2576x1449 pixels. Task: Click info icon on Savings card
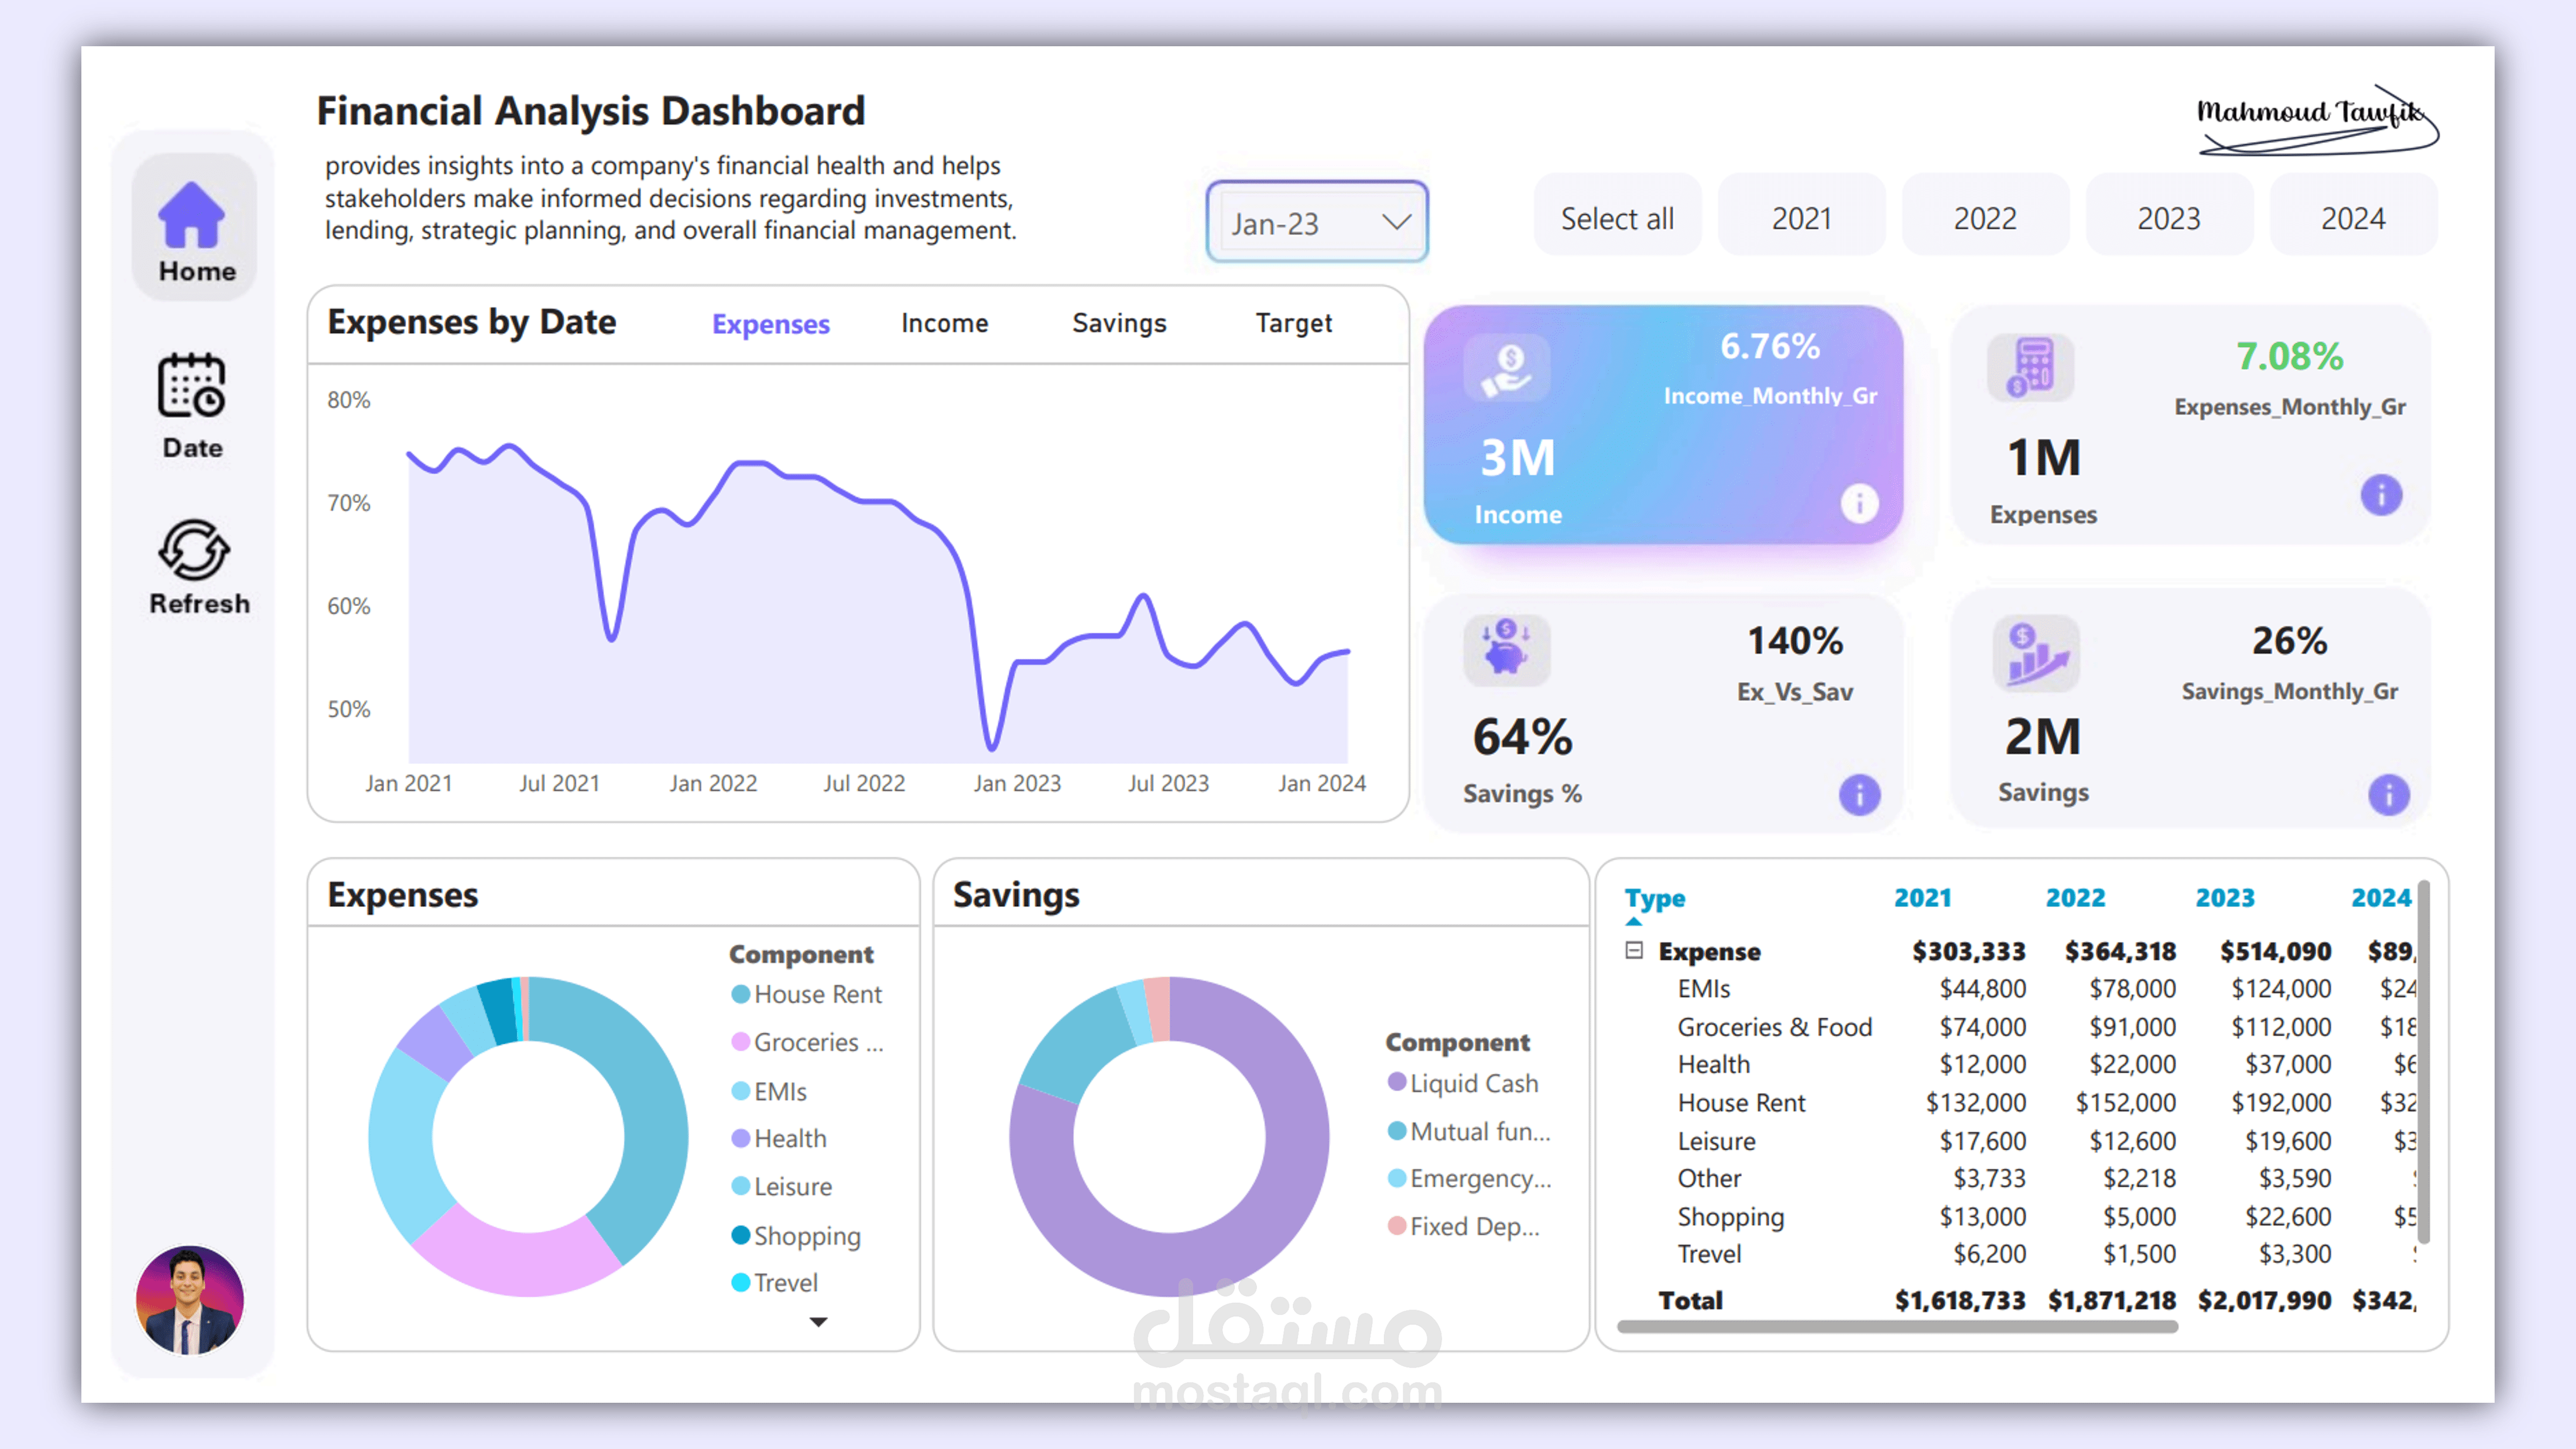[x=2388, y=795]
